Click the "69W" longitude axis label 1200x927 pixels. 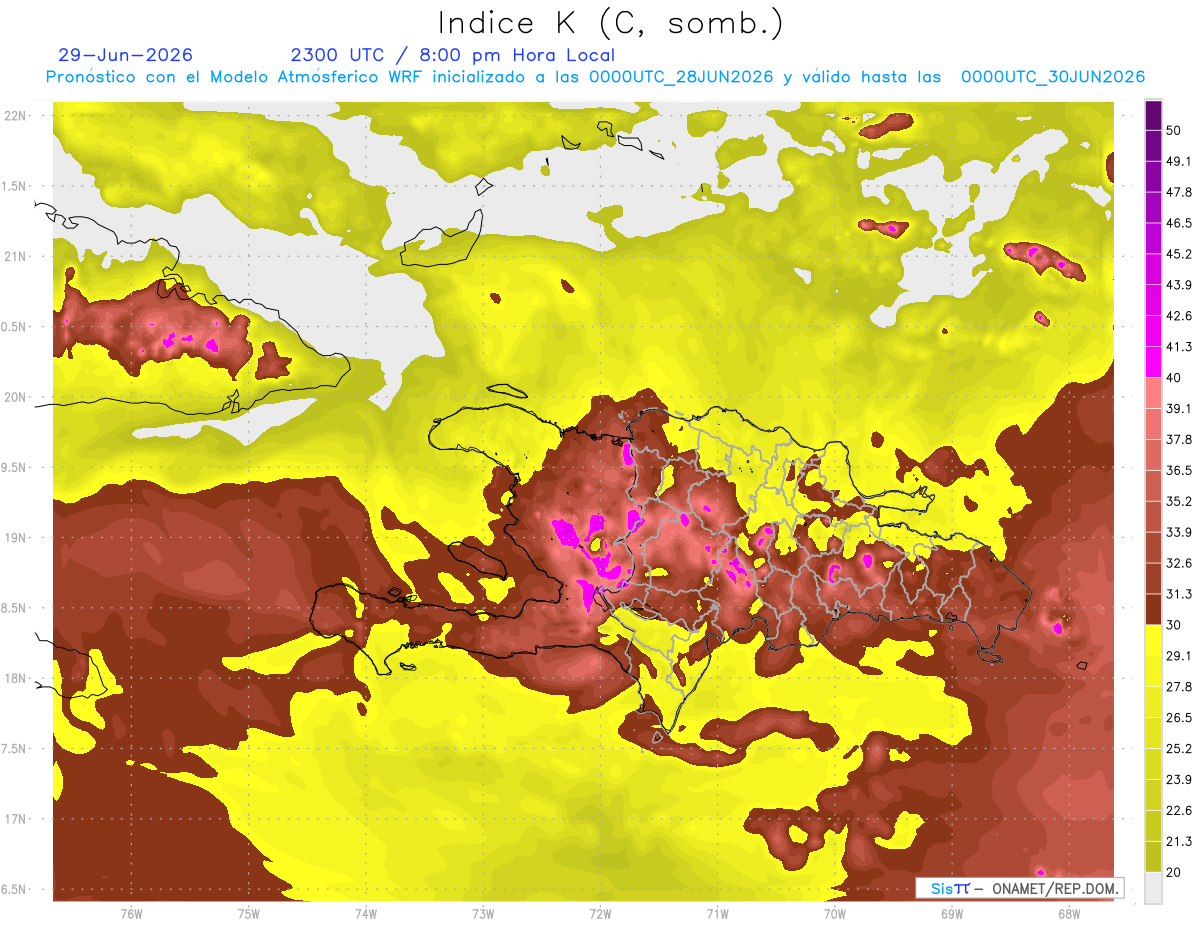click(x=951, y=914)
